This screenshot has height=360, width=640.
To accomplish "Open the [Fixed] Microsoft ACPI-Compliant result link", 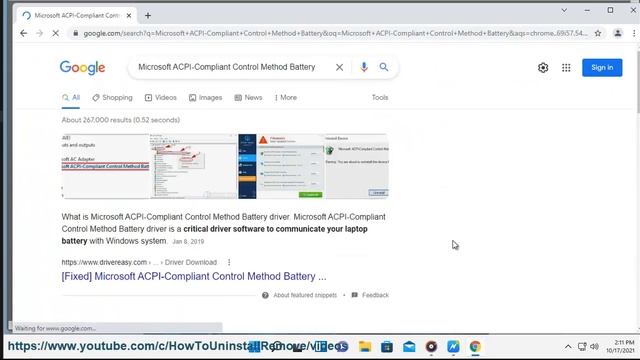I will pos(194,276).
